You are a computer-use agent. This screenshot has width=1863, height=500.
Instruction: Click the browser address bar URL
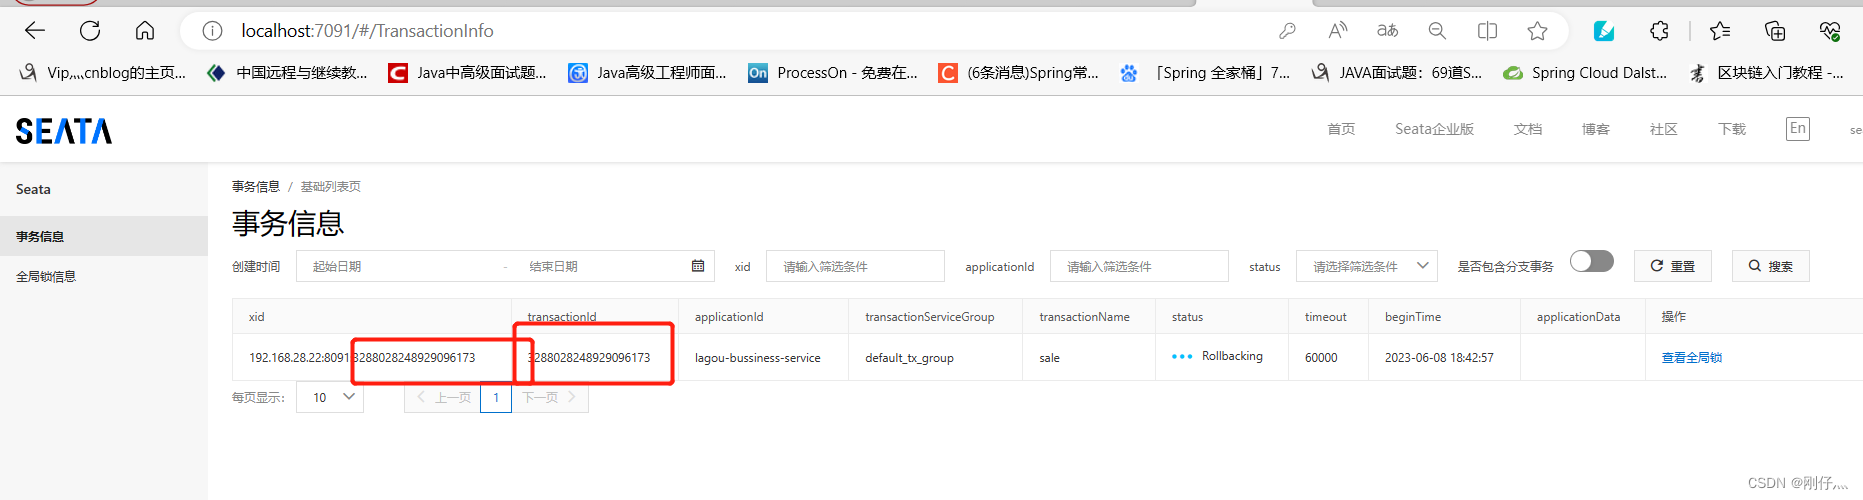click(x=367, y=31)
